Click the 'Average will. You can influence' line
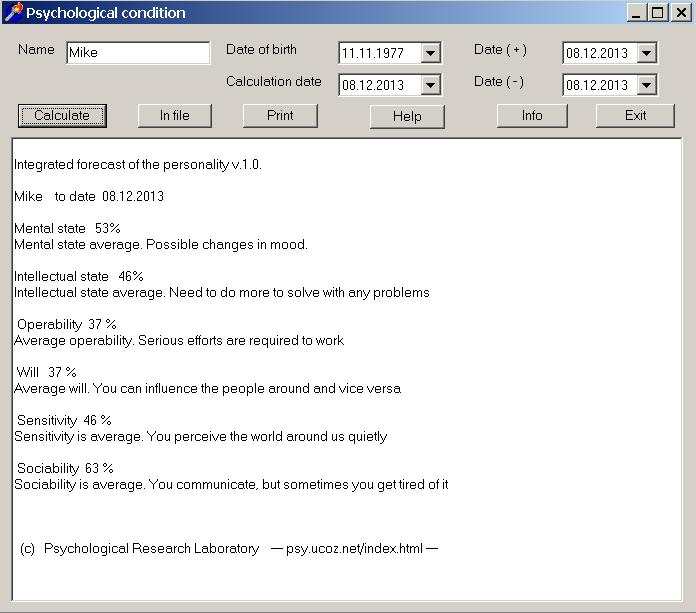The image size is (696, 613). pos(207,388)
